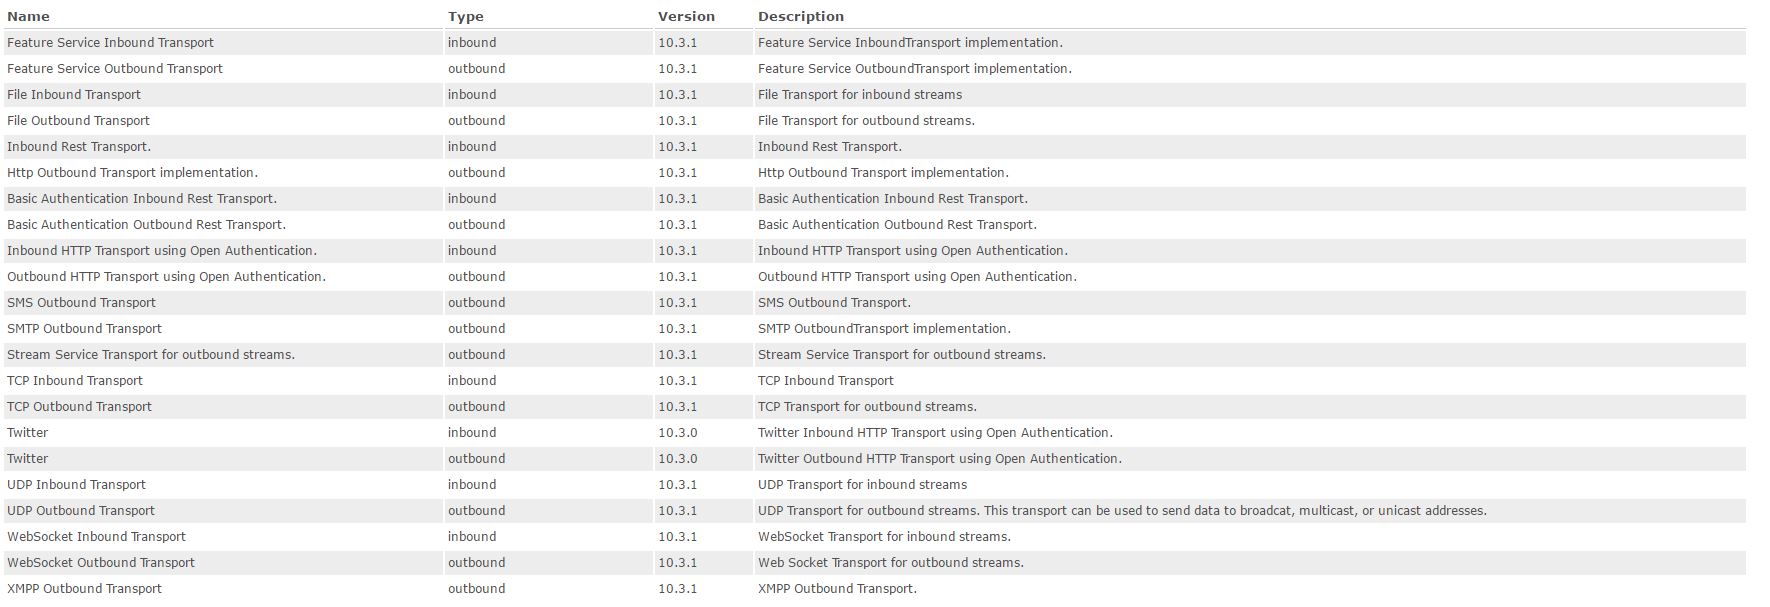Select WebSocket Inbound Transport entry
Screen dimensions: 1770x607
(96, 537)
